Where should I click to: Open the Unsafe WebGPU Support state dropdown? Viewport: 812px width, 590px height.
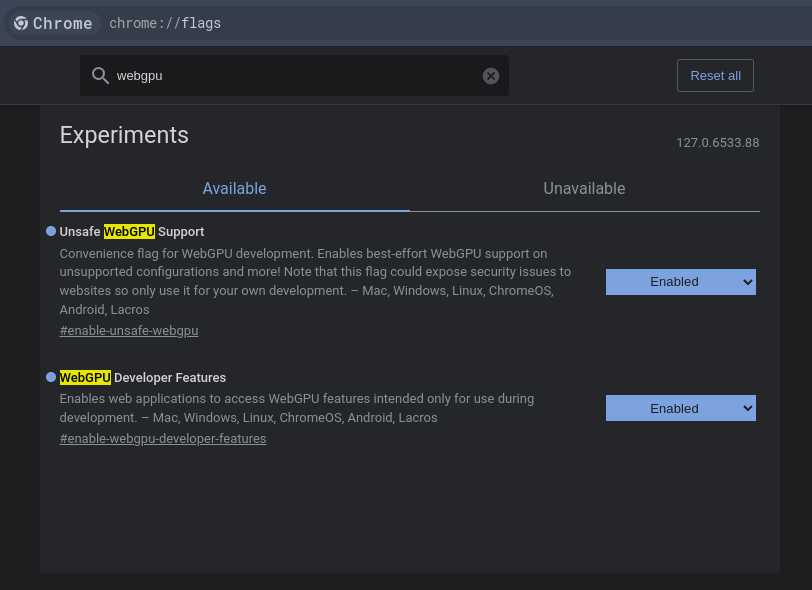pos(680,282)
